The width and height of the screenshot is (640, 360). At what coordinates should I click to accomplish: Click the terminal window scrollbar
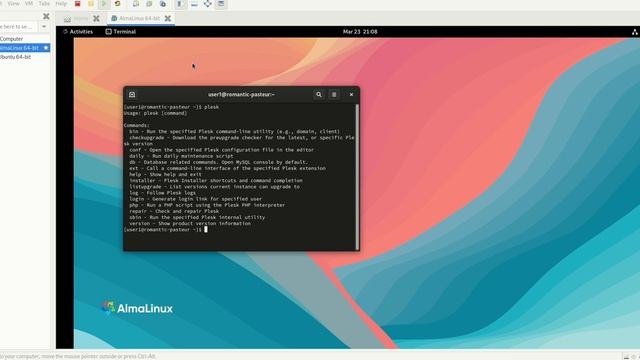click(357, 176)
